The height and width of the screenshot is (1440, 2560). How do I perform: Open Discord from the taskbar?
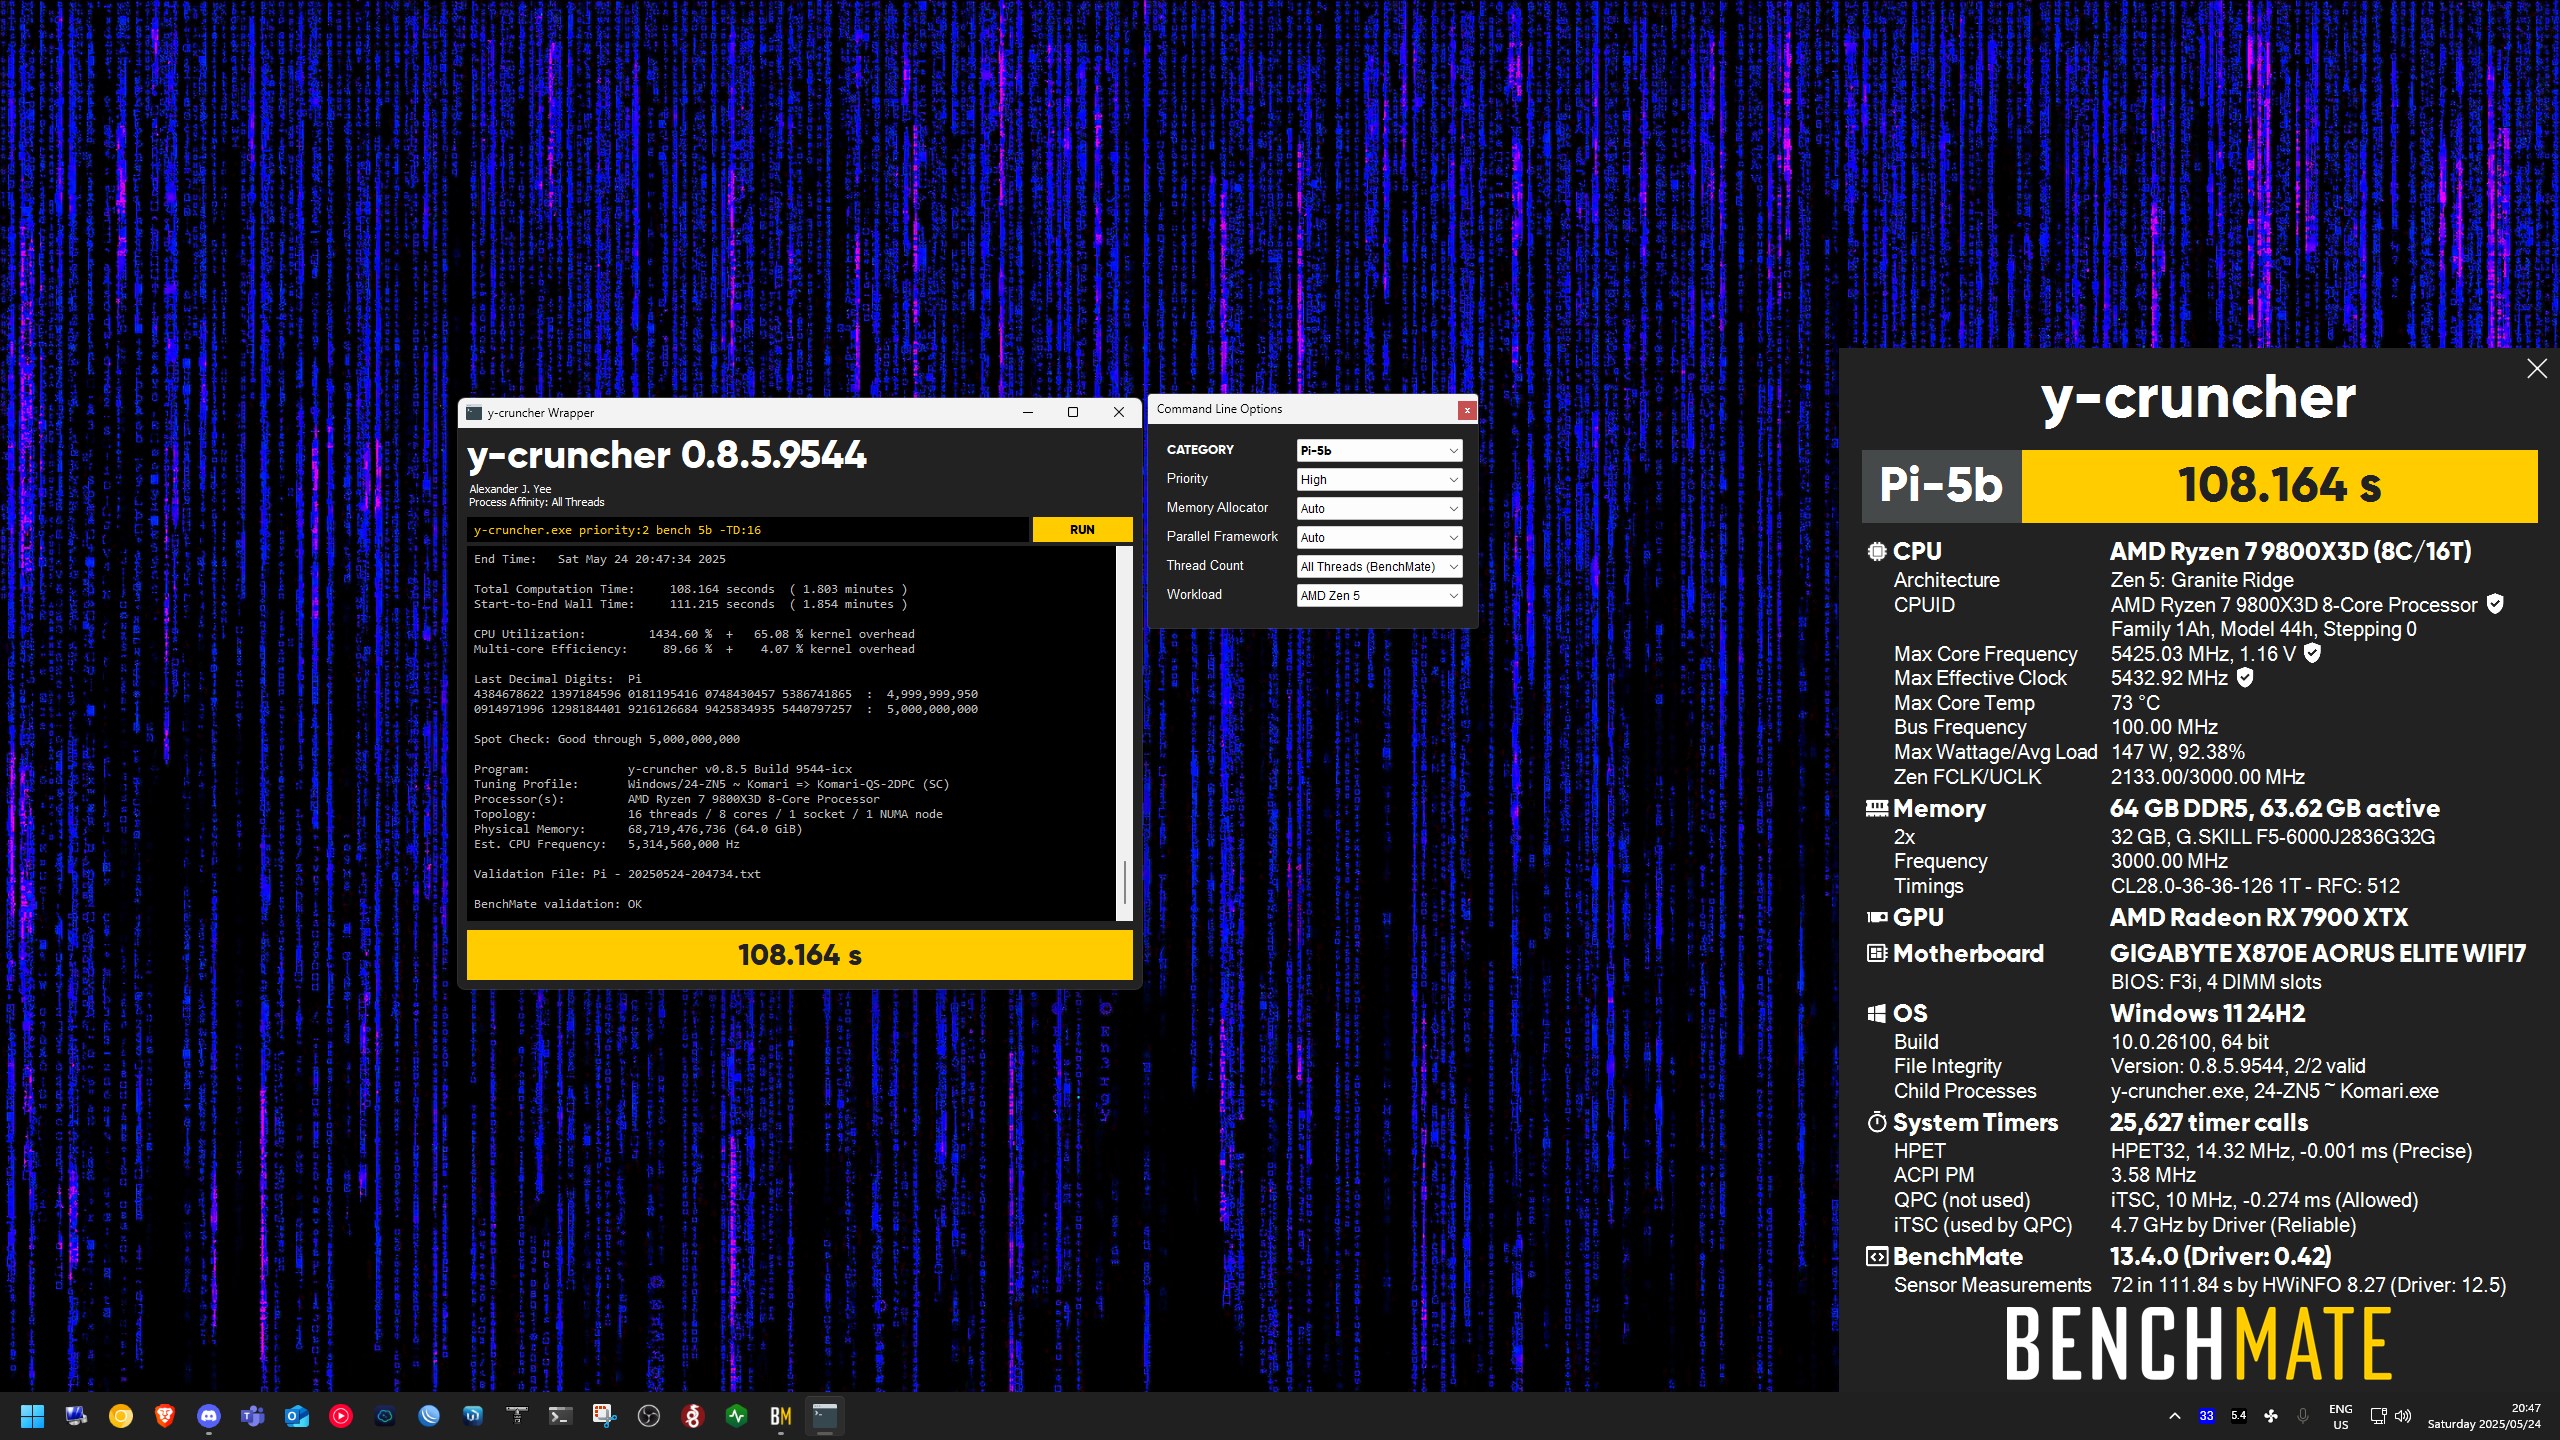(209, 1416)
